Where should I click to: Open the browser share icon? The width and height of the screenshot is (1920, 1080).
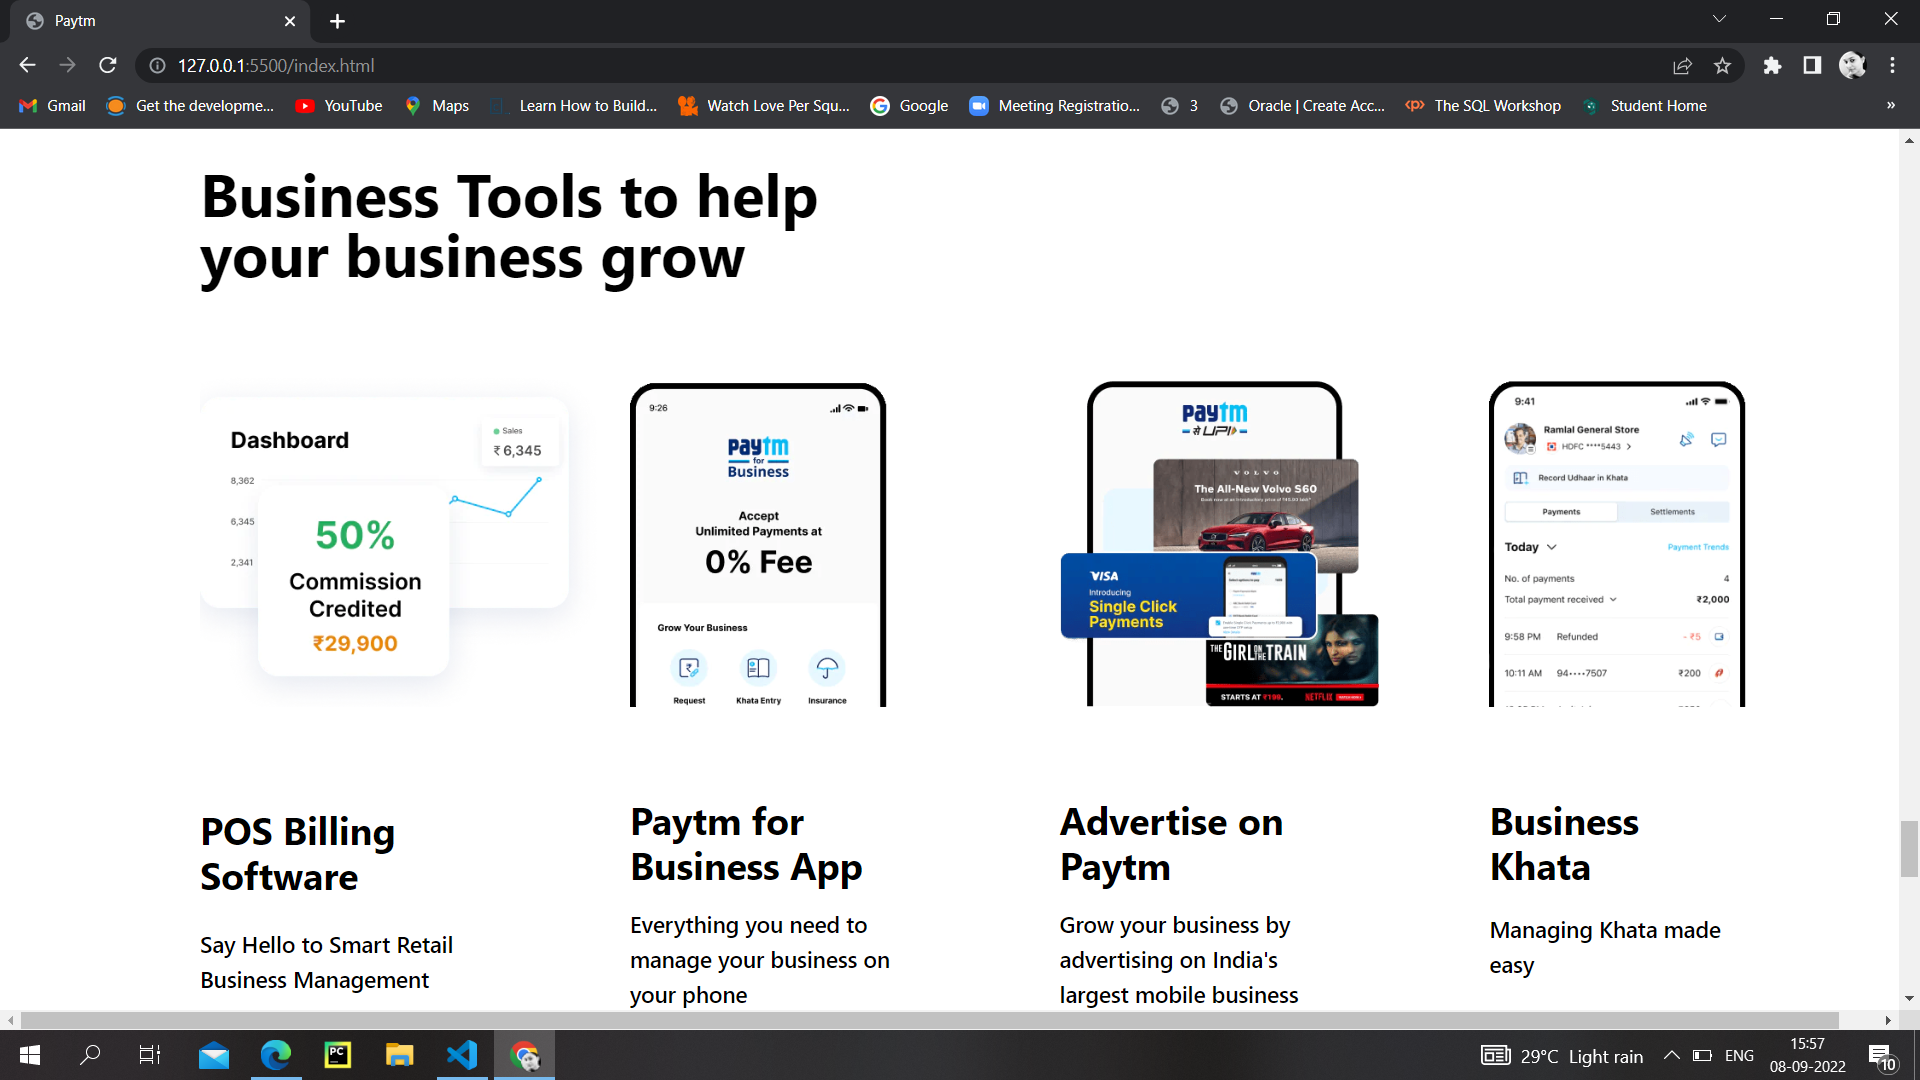[1683, 65]
